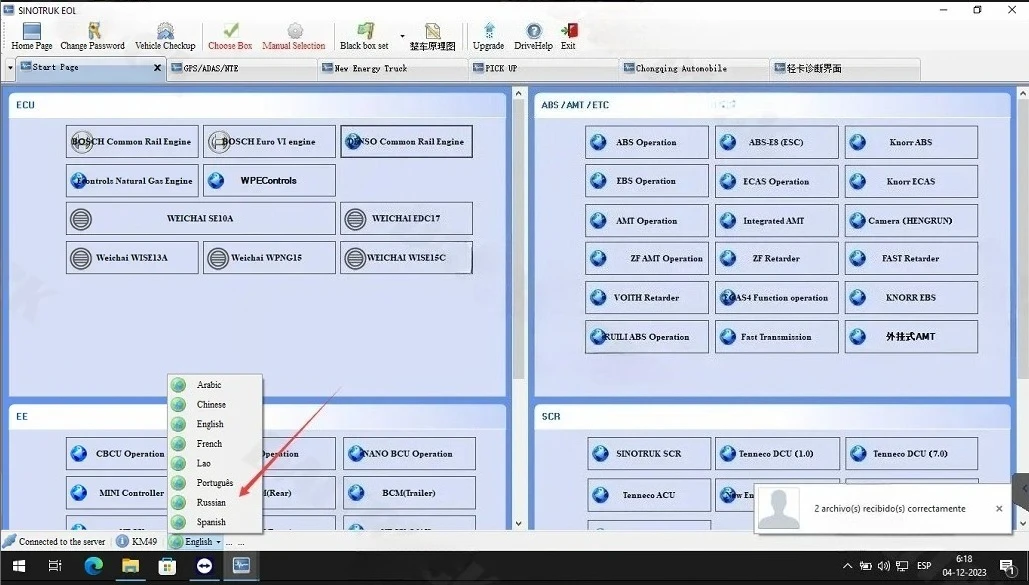Click the ABS Operation globe icon
Viewport: 1029px width, 585px height.
point(598,142)
